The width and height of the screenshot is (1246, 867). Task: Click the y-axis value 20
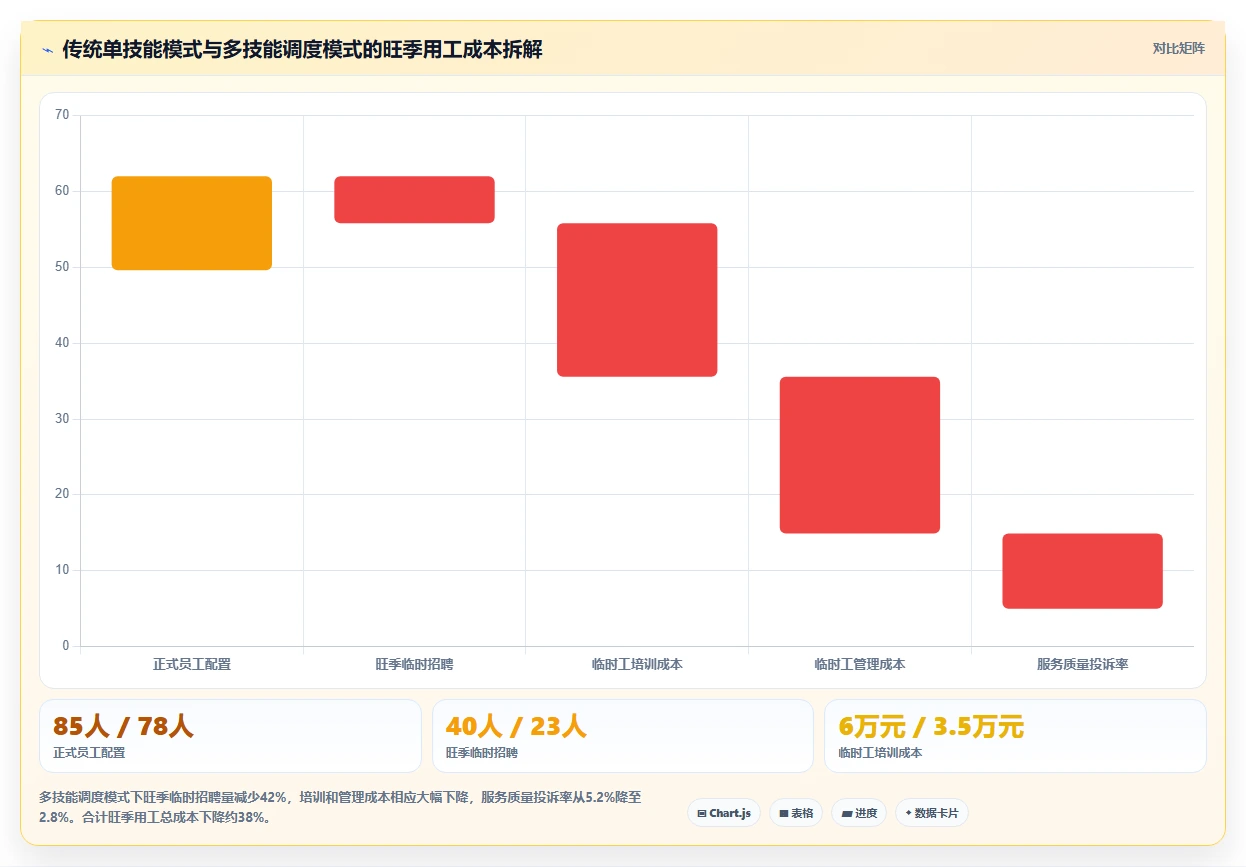click(x=62, y=494)
